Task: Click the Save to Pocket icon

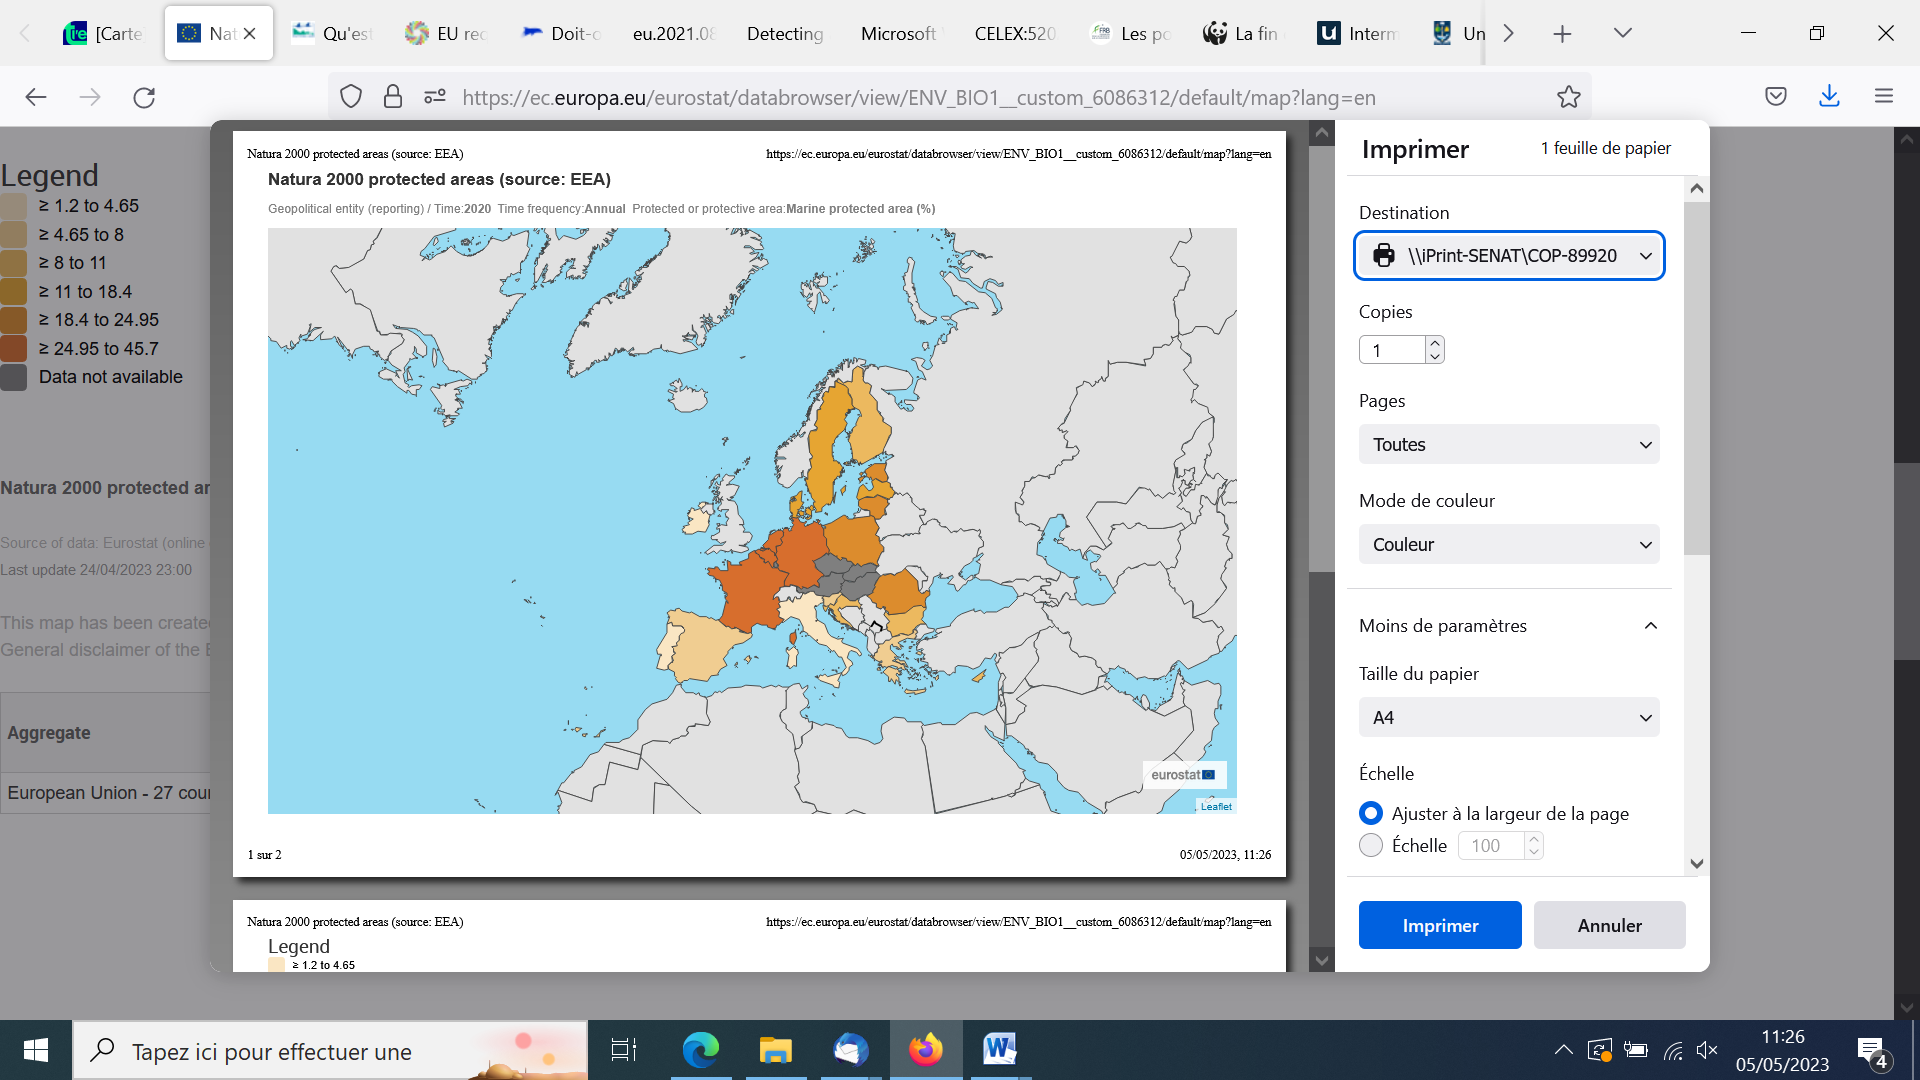Action: point(1775,97)
